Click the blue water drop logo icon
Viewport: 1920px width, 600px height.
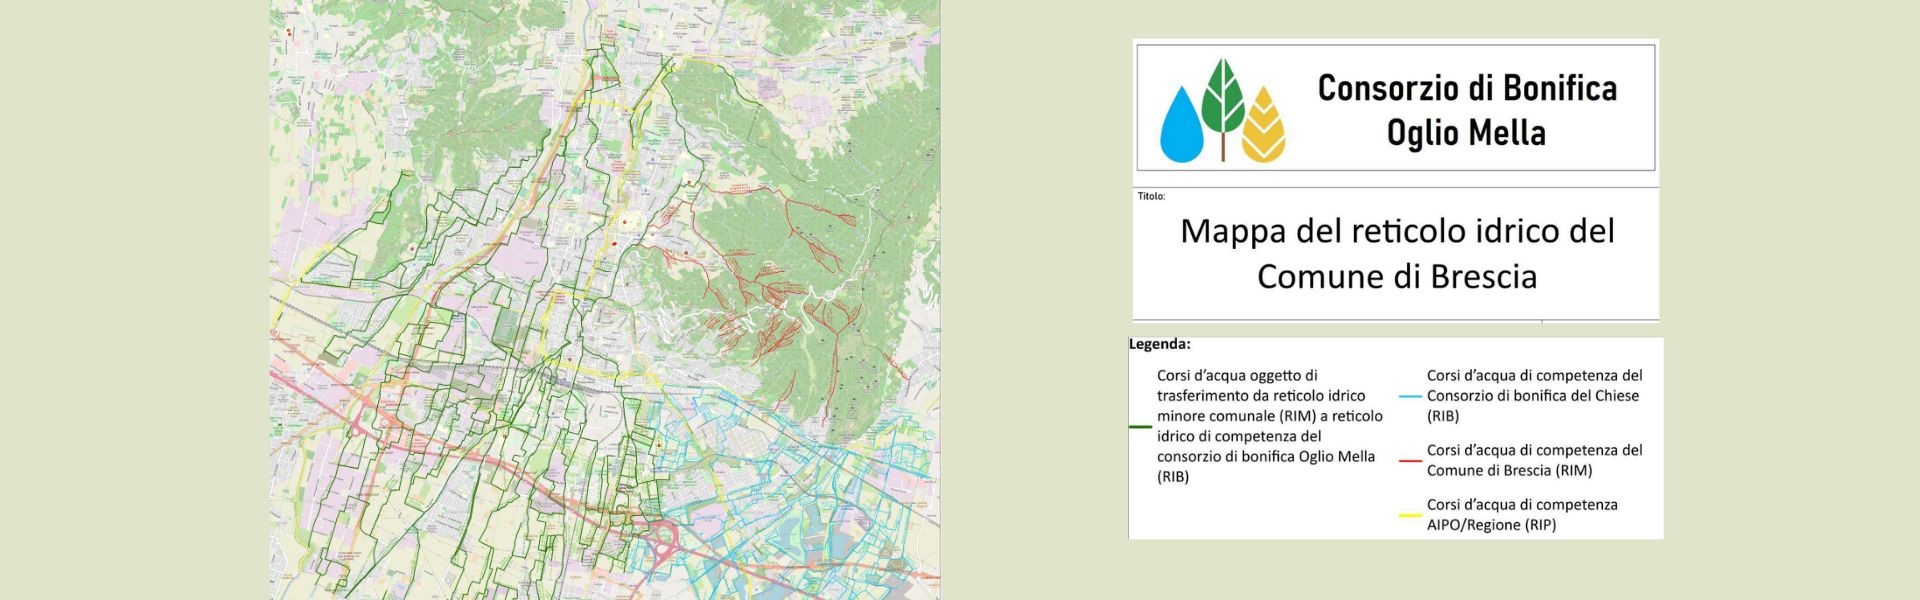coord(1181,127)
